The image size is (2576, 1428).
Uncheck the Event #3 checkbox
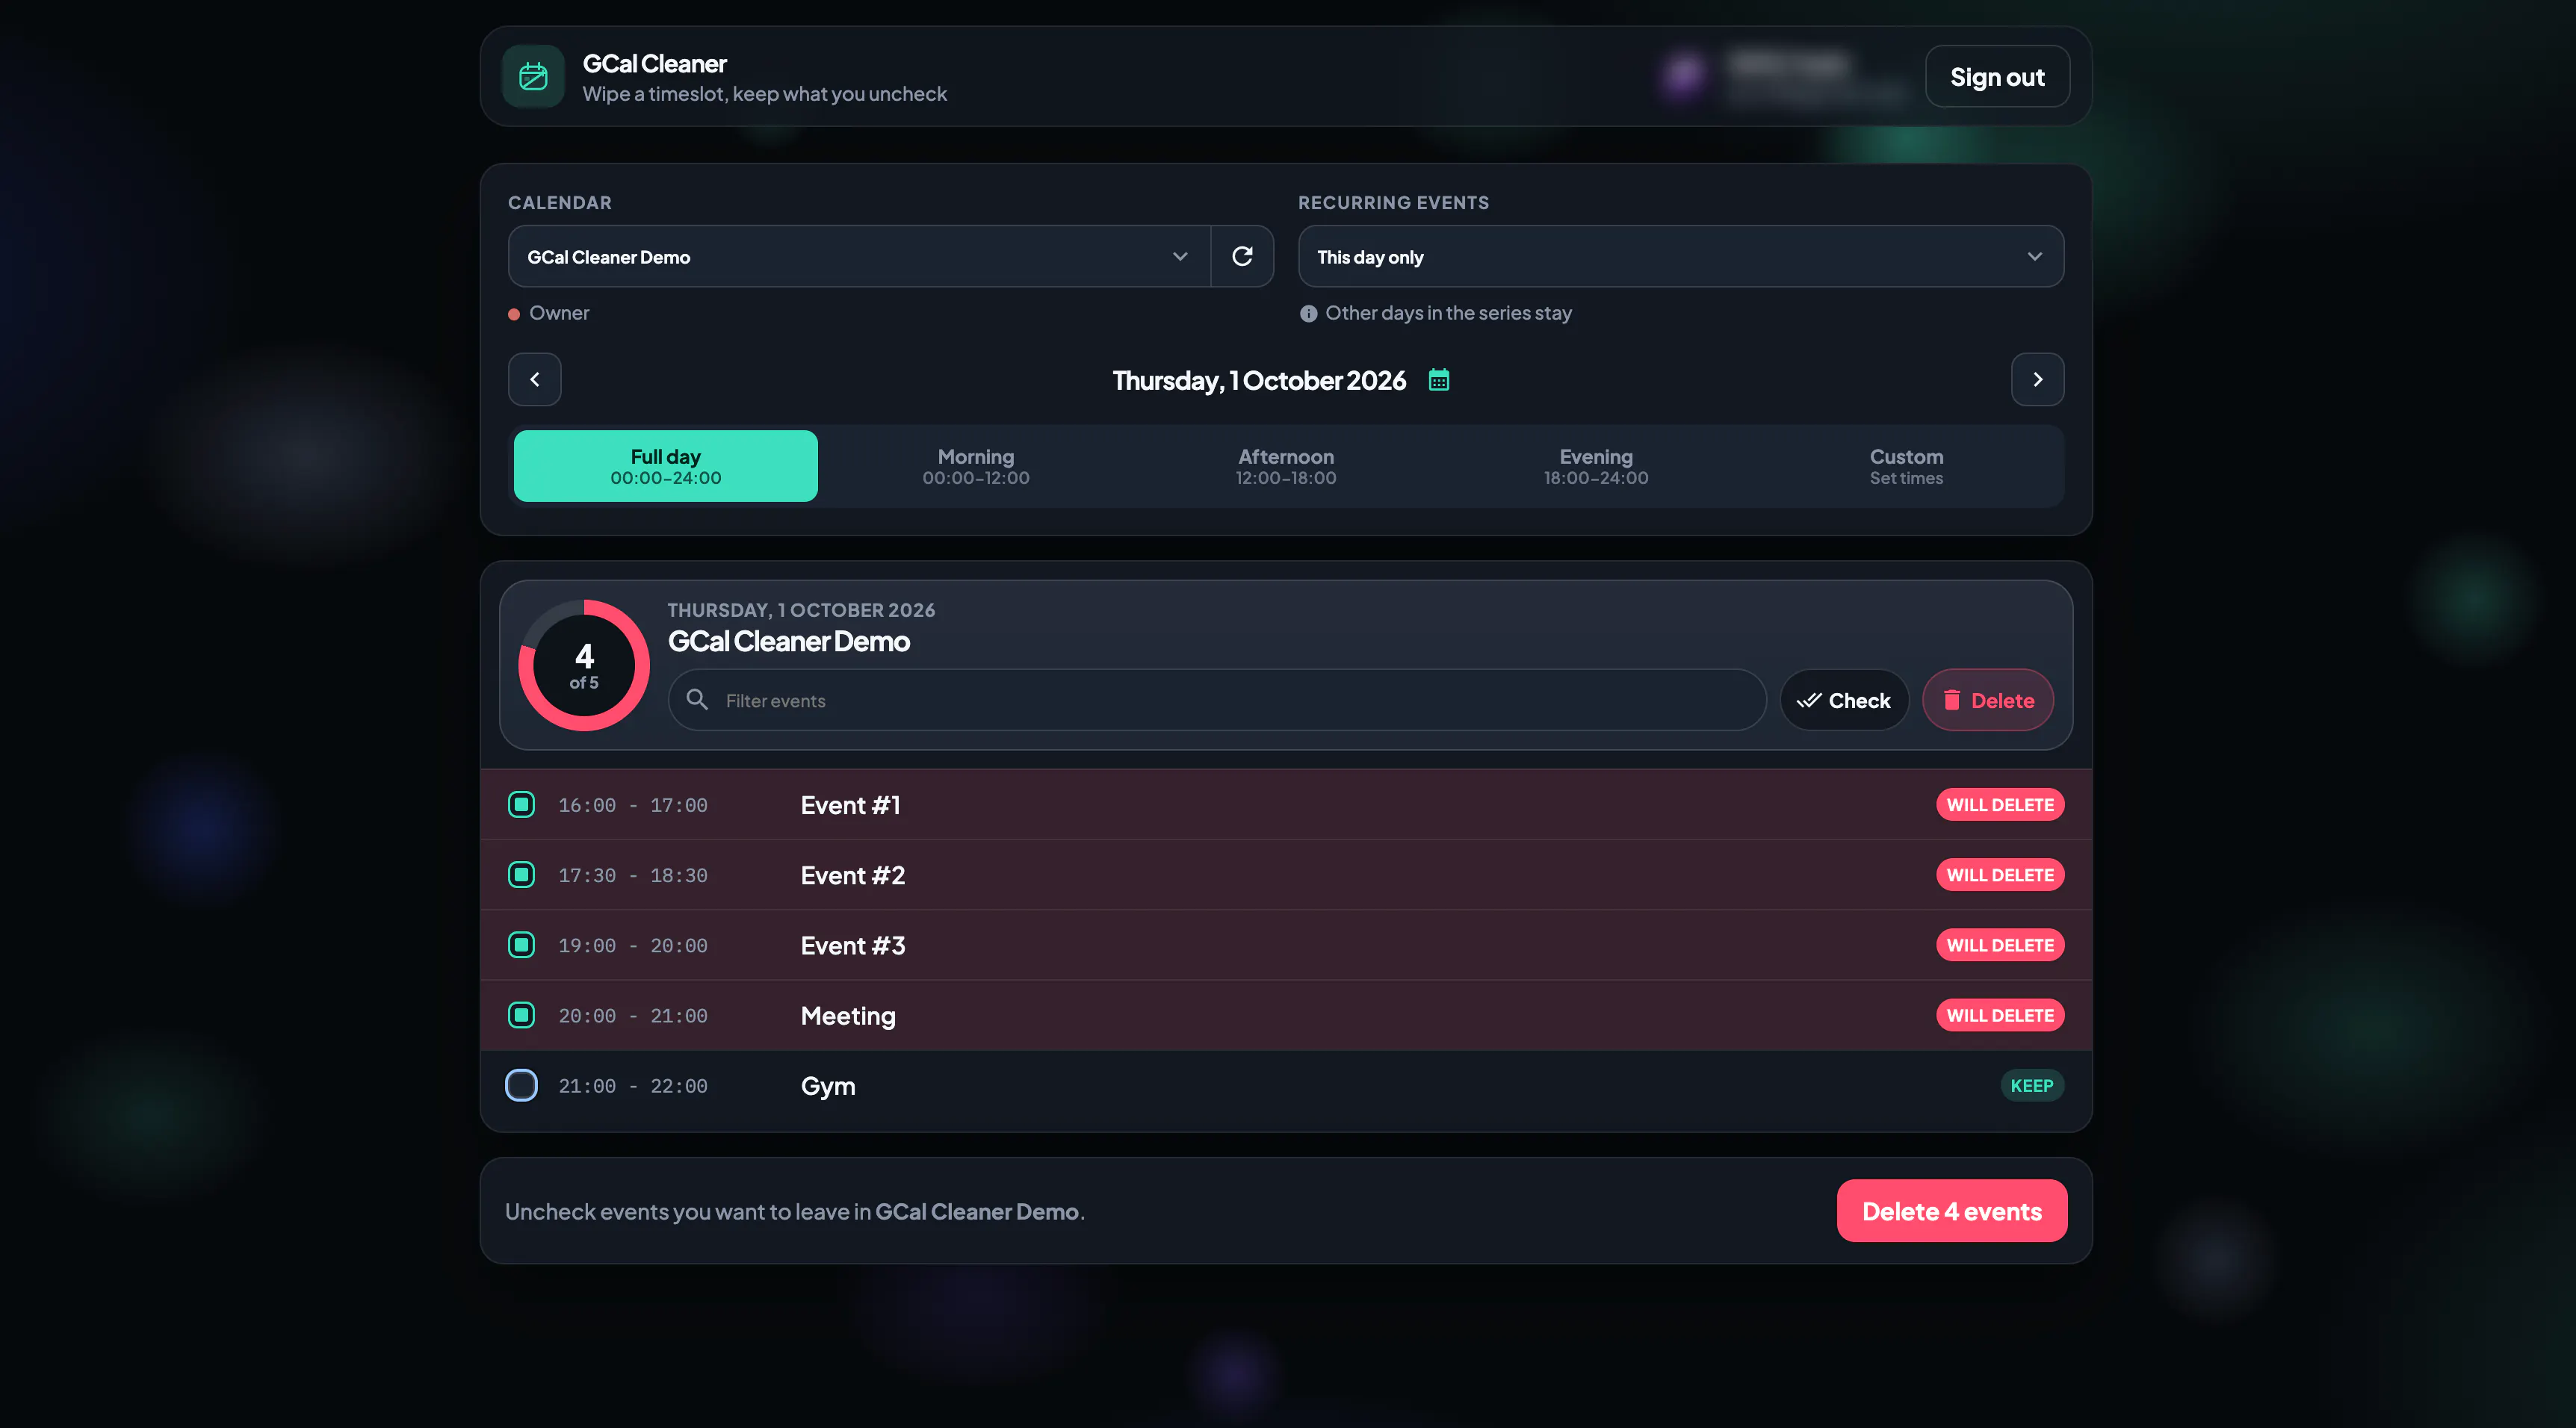(x=521, y=944)
